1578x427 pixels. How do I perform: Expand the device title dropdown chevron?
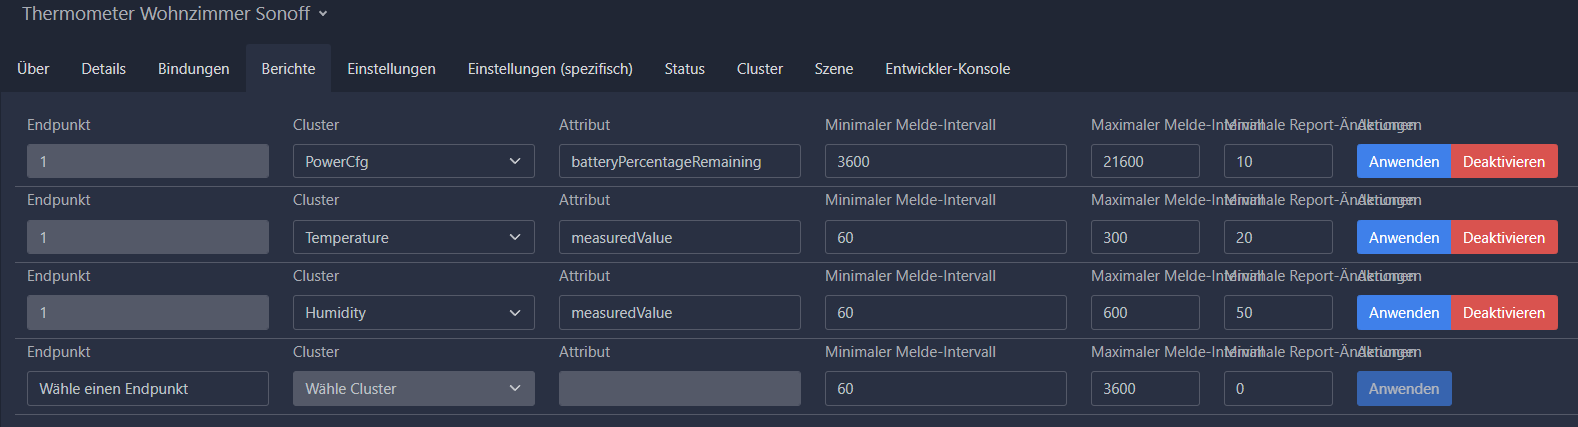(x=323, y=14)
